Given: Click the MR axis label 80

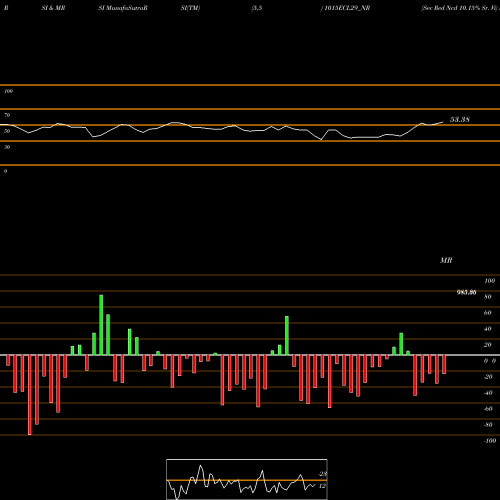Looking at the screenshot, I should click(x=488, y=297).
